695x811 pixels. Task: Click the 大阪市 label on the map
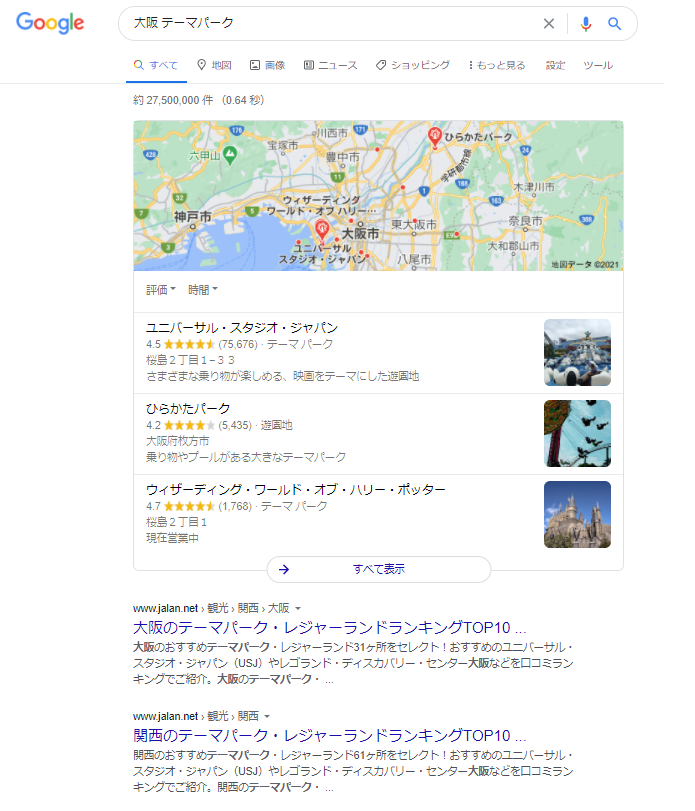tap(360, 234)
